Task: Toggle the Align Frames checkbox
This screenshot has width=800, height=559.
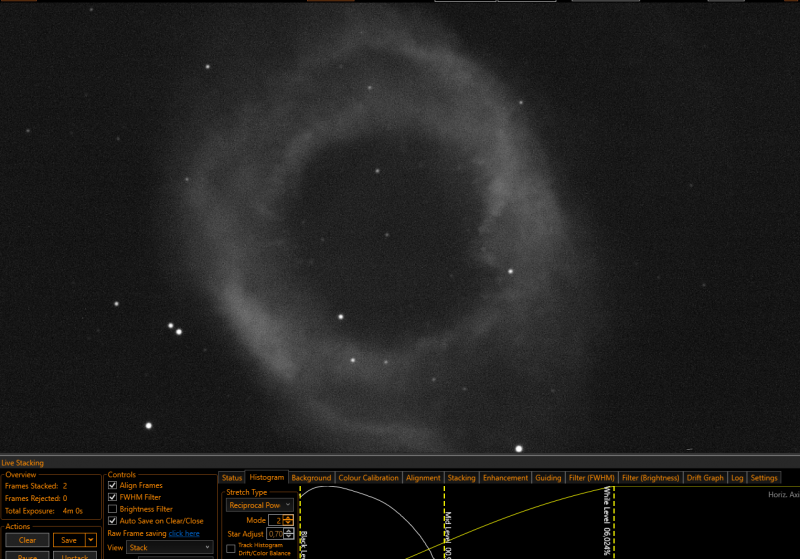Action: point(112,485)
